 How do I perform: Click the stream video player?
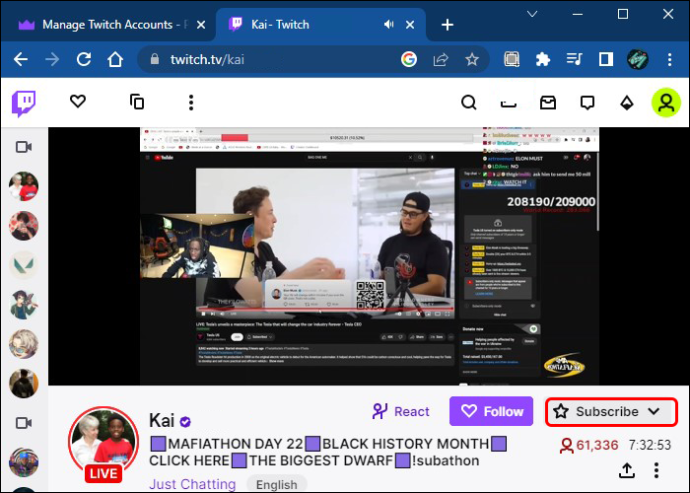pos(369,256)
